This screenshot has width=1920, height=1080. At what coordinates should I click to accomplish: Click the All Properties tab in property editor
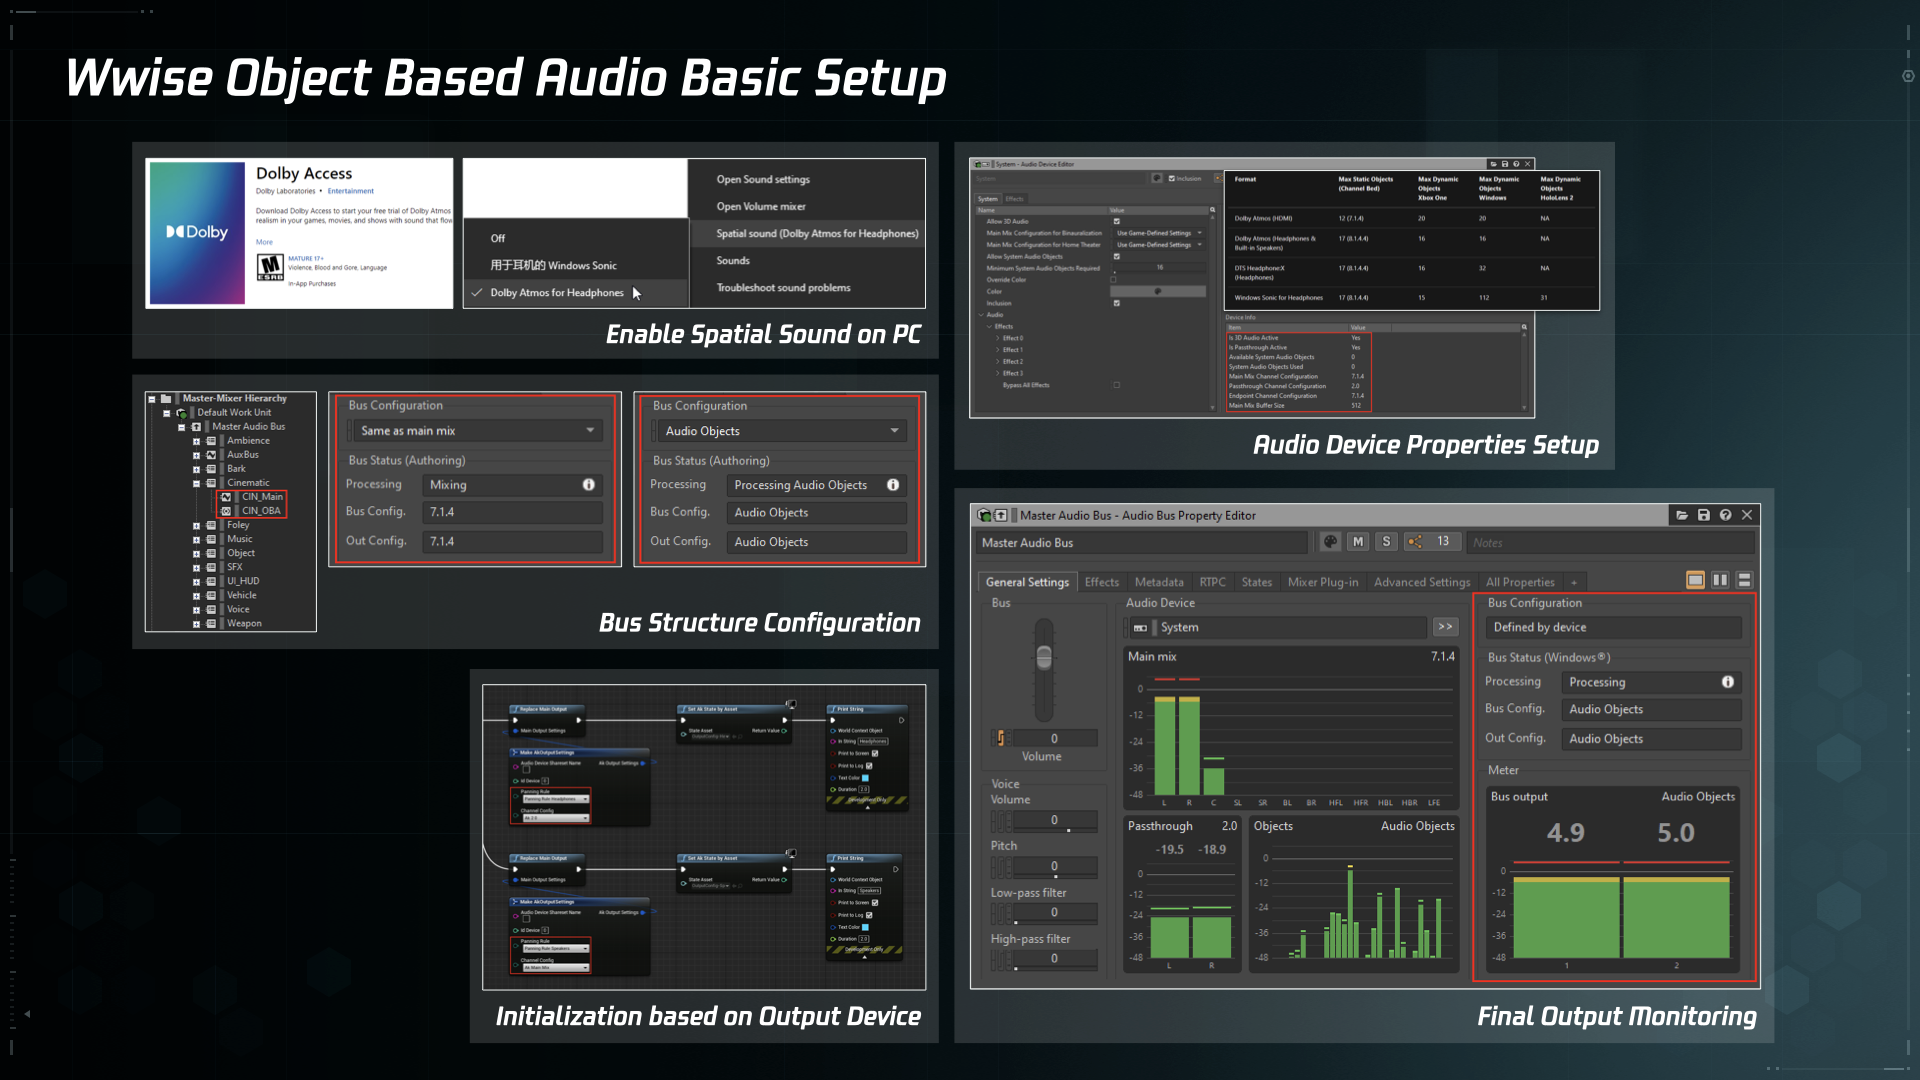1520,582
